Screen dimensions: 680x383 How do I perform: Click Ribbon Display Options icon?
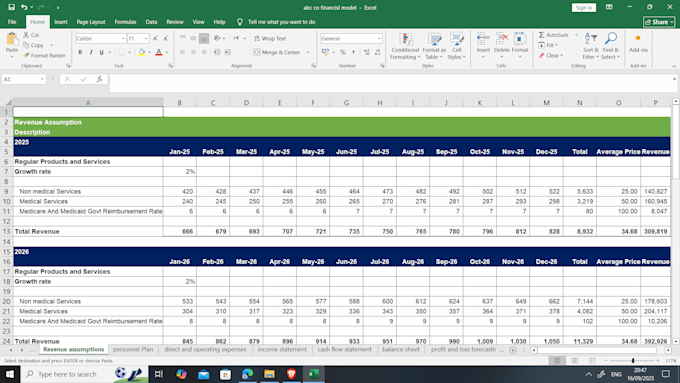point(609,7)
